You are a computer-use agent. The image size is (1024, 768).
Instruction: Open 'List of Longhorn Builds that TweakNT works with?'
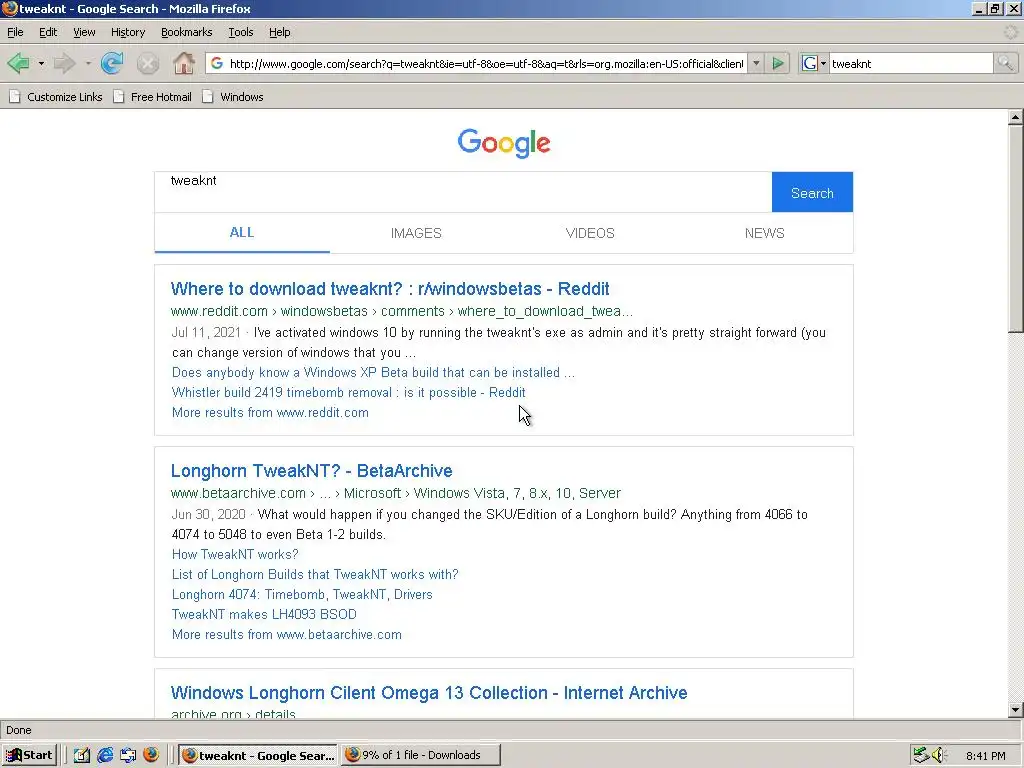point(315,575)
